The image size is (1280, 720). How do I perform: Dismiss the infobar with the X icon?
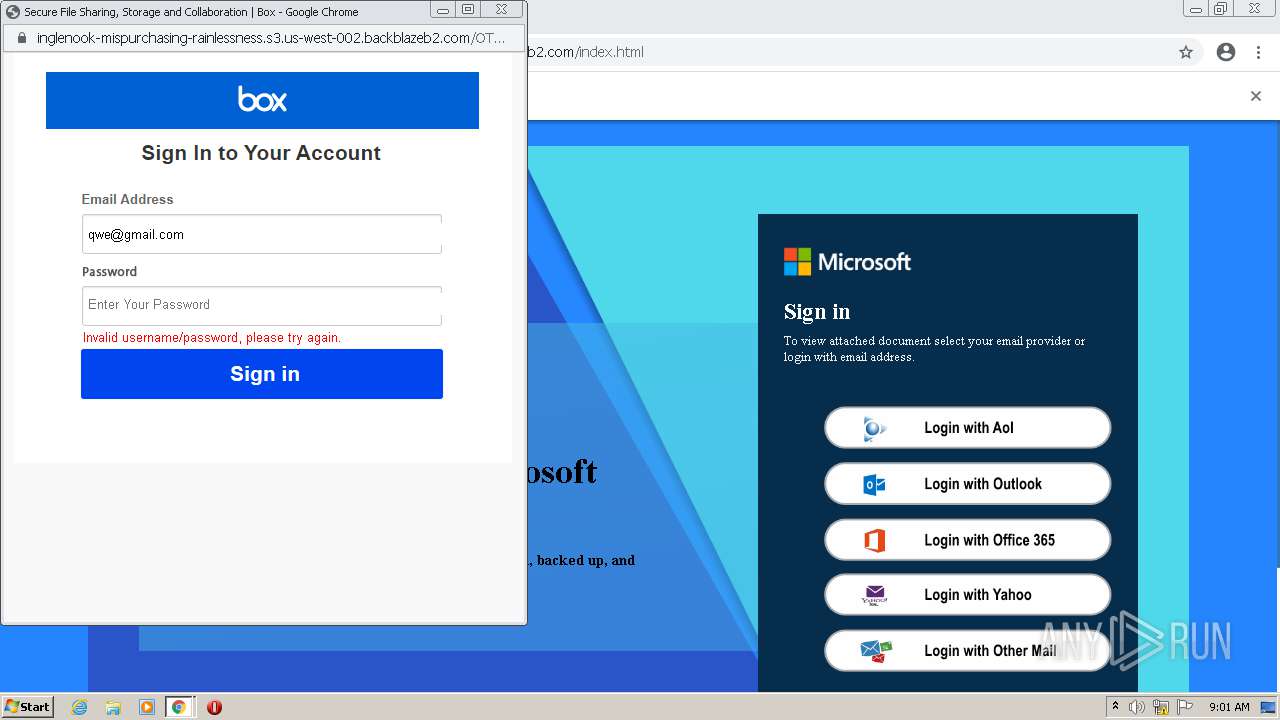1256,96
